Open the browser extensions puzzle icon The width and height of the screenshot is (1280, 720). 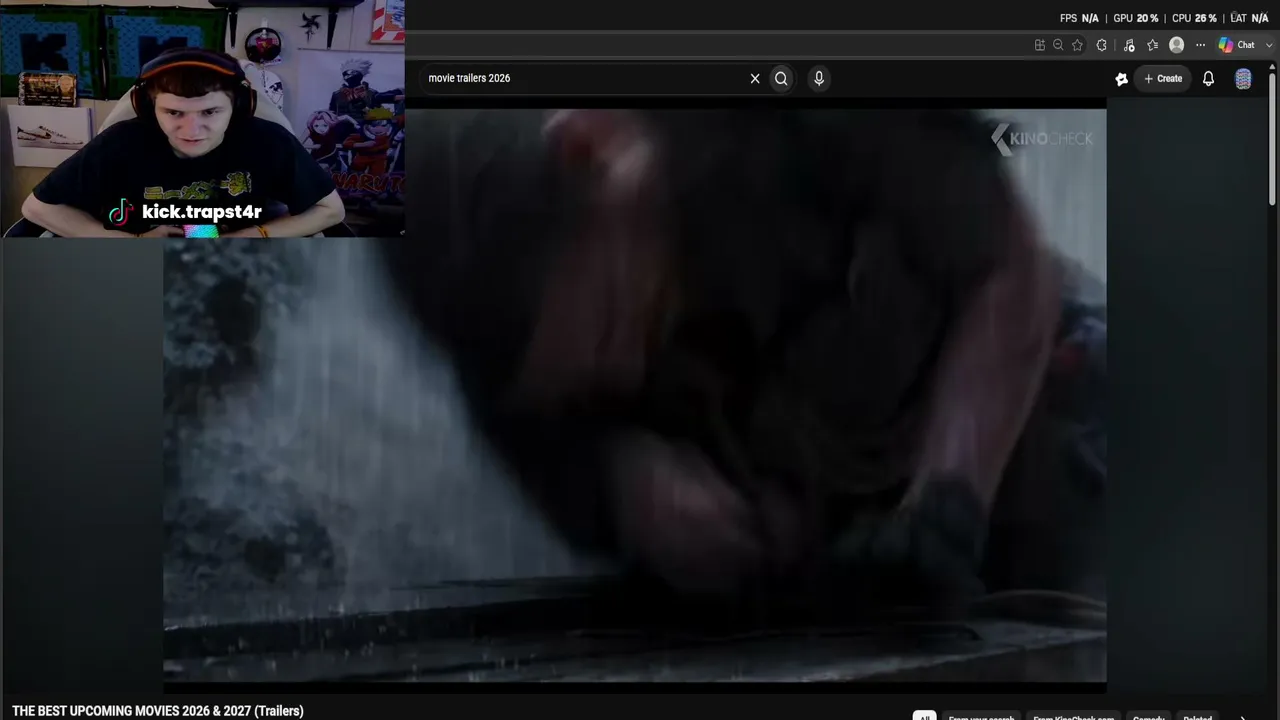click(1102, 45)
